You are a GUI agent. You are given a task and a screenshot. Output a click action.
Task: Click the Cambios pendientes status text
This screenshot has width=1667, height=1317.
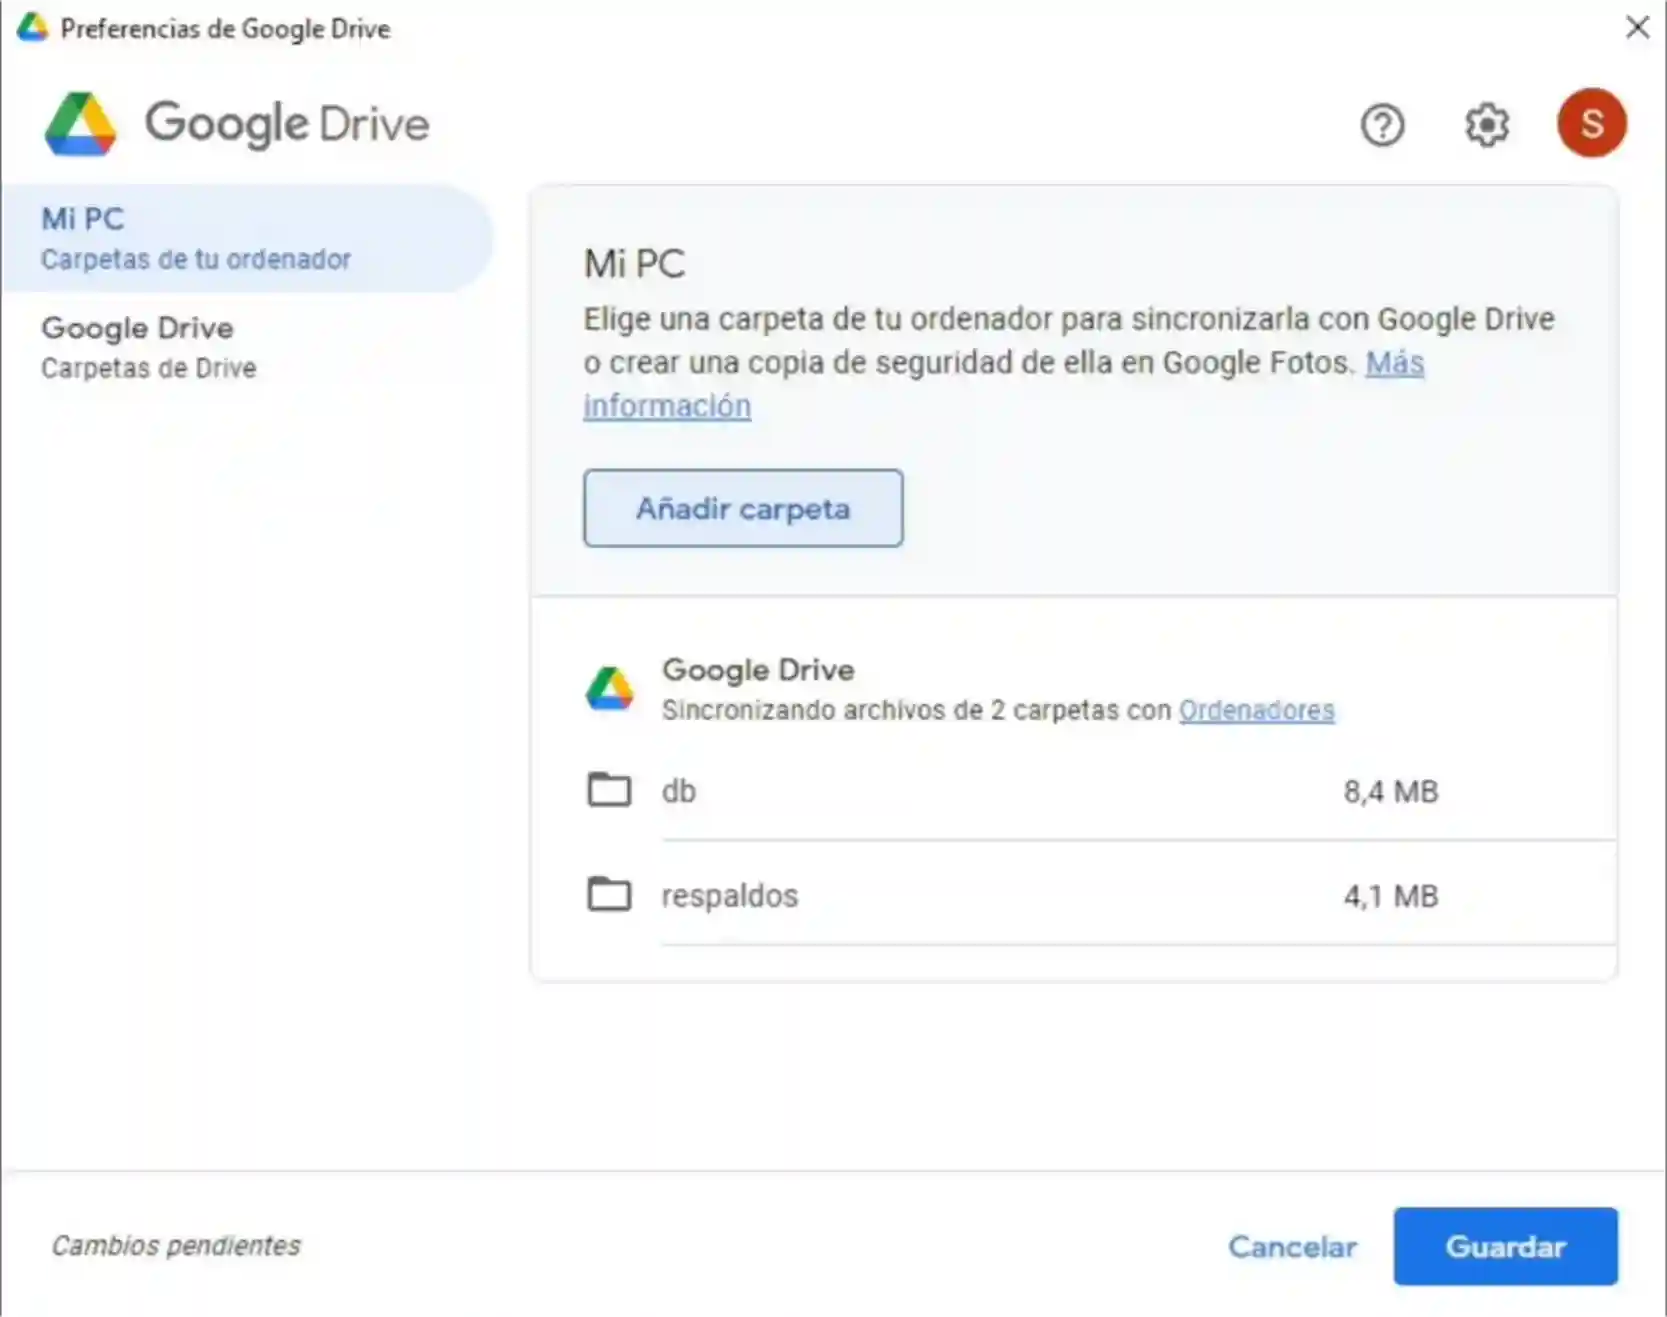click(x=176, y=1246)
